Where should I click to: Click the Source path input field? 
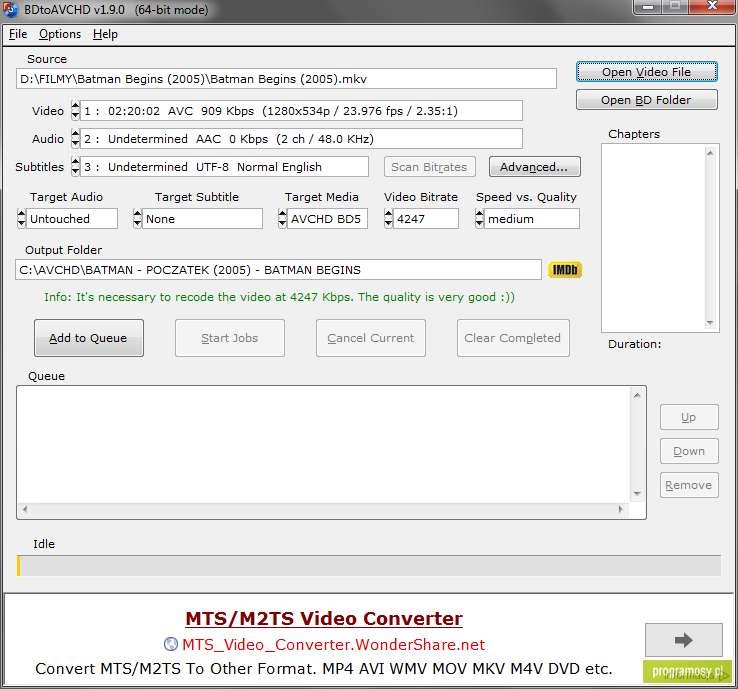pyautogui.click(x=286, y=79)
